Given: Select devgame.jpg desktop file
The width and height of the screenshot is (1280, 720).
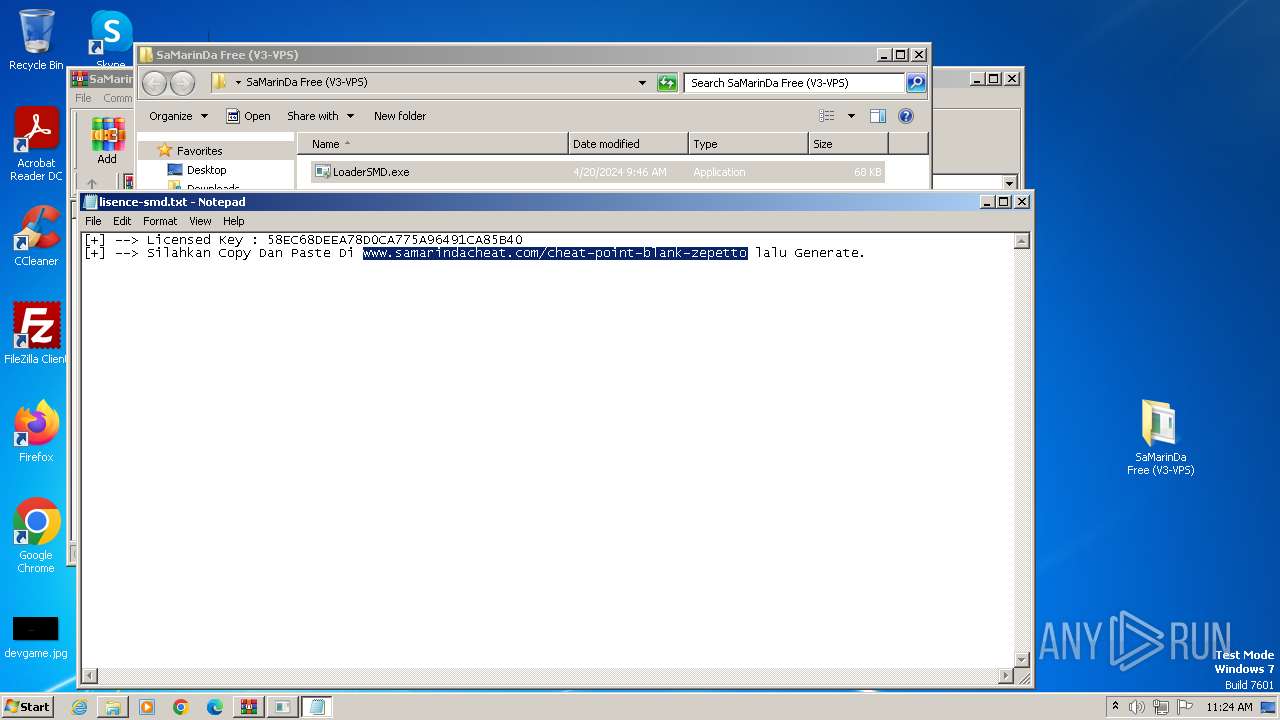Looking at the screenshot, I should 36,638.
